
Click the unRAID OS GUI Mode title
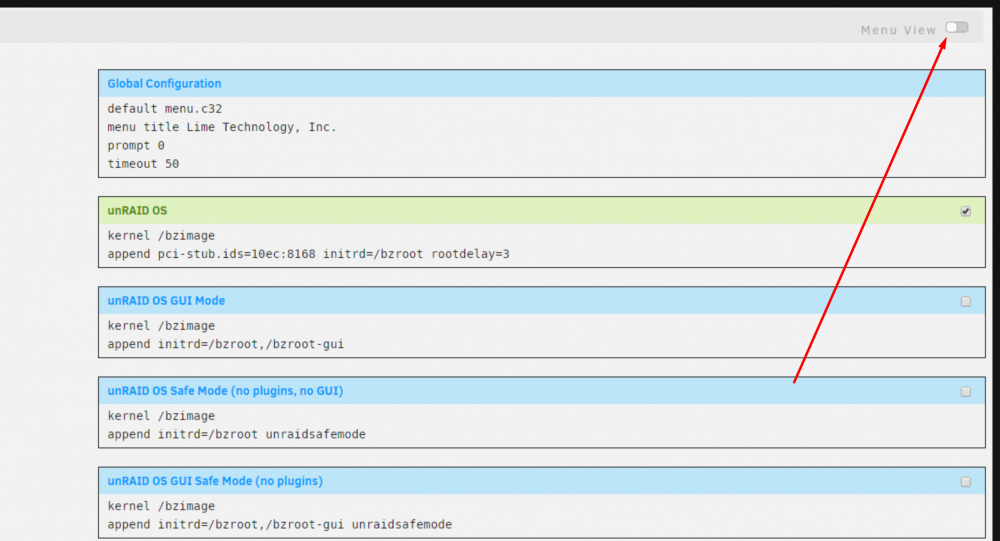point(166,300)
